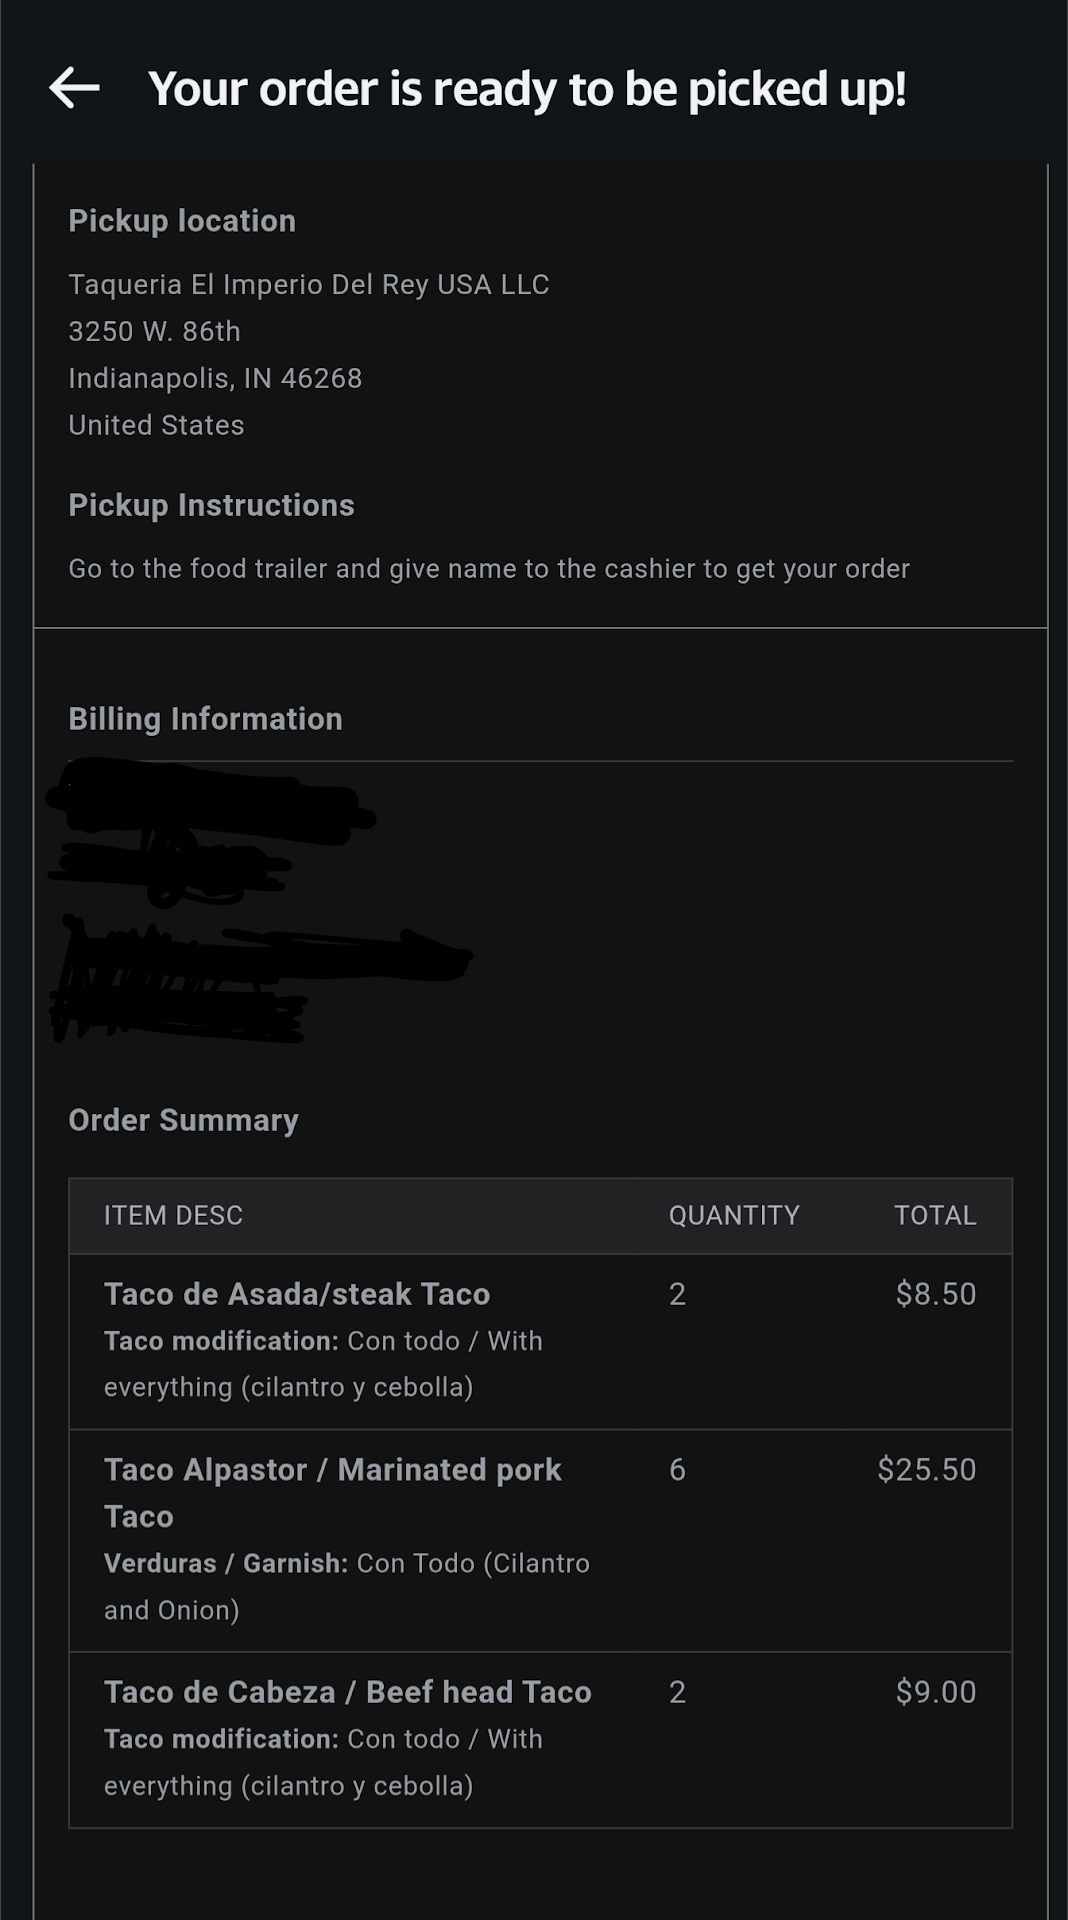The height and width of the screenshot is (1920, 1068).
Task: Tap the QUANTITY column header
Action: (734, 1216)
